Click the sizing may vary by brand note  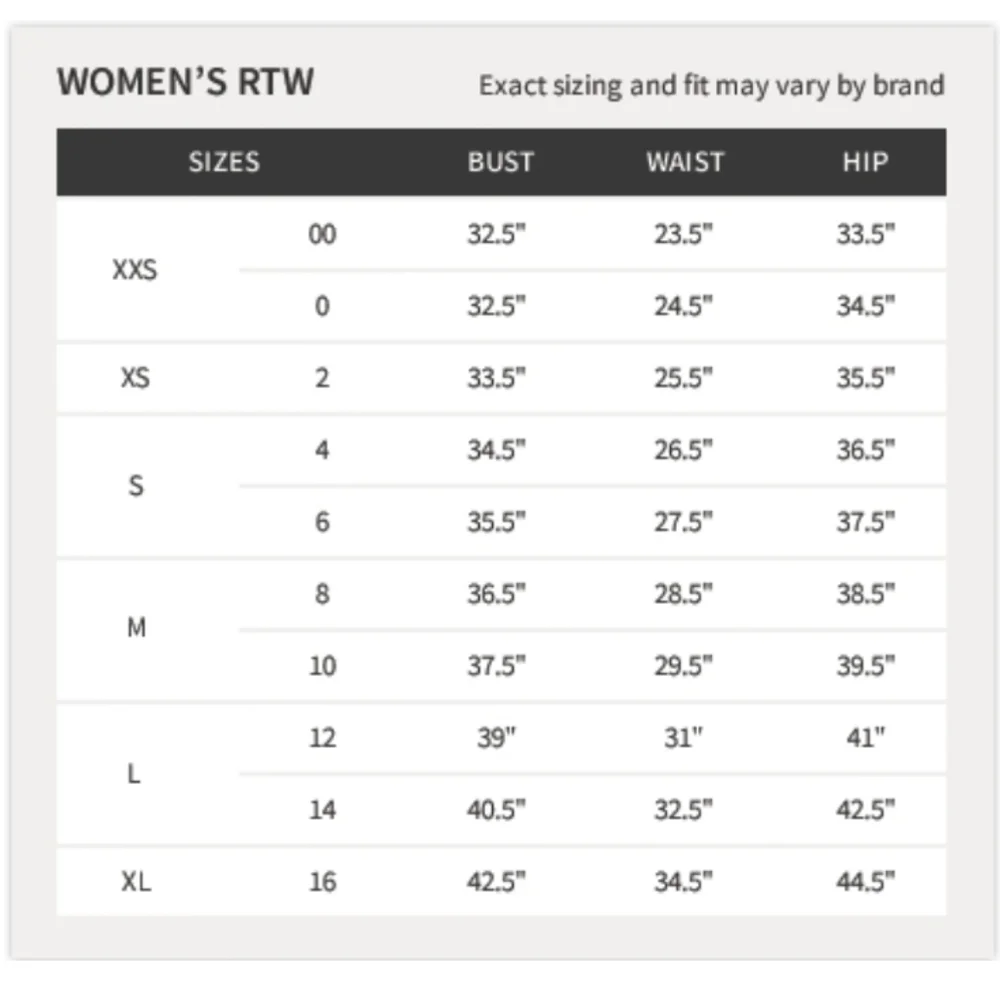point(711,85)
